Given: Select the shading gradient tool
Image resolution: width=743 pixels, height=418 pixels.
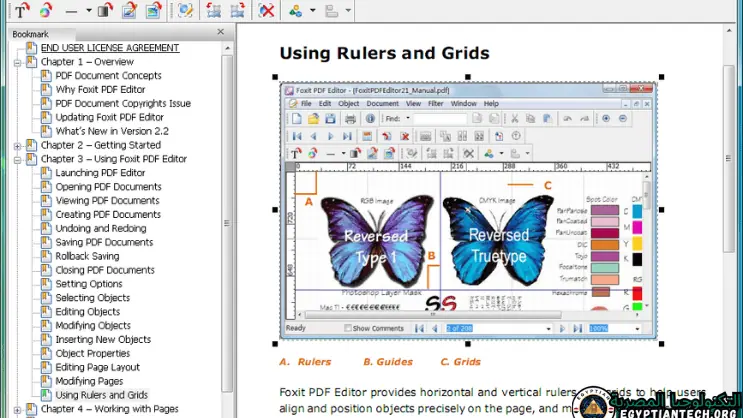Looking at the screenshot, I should (105, 10).
